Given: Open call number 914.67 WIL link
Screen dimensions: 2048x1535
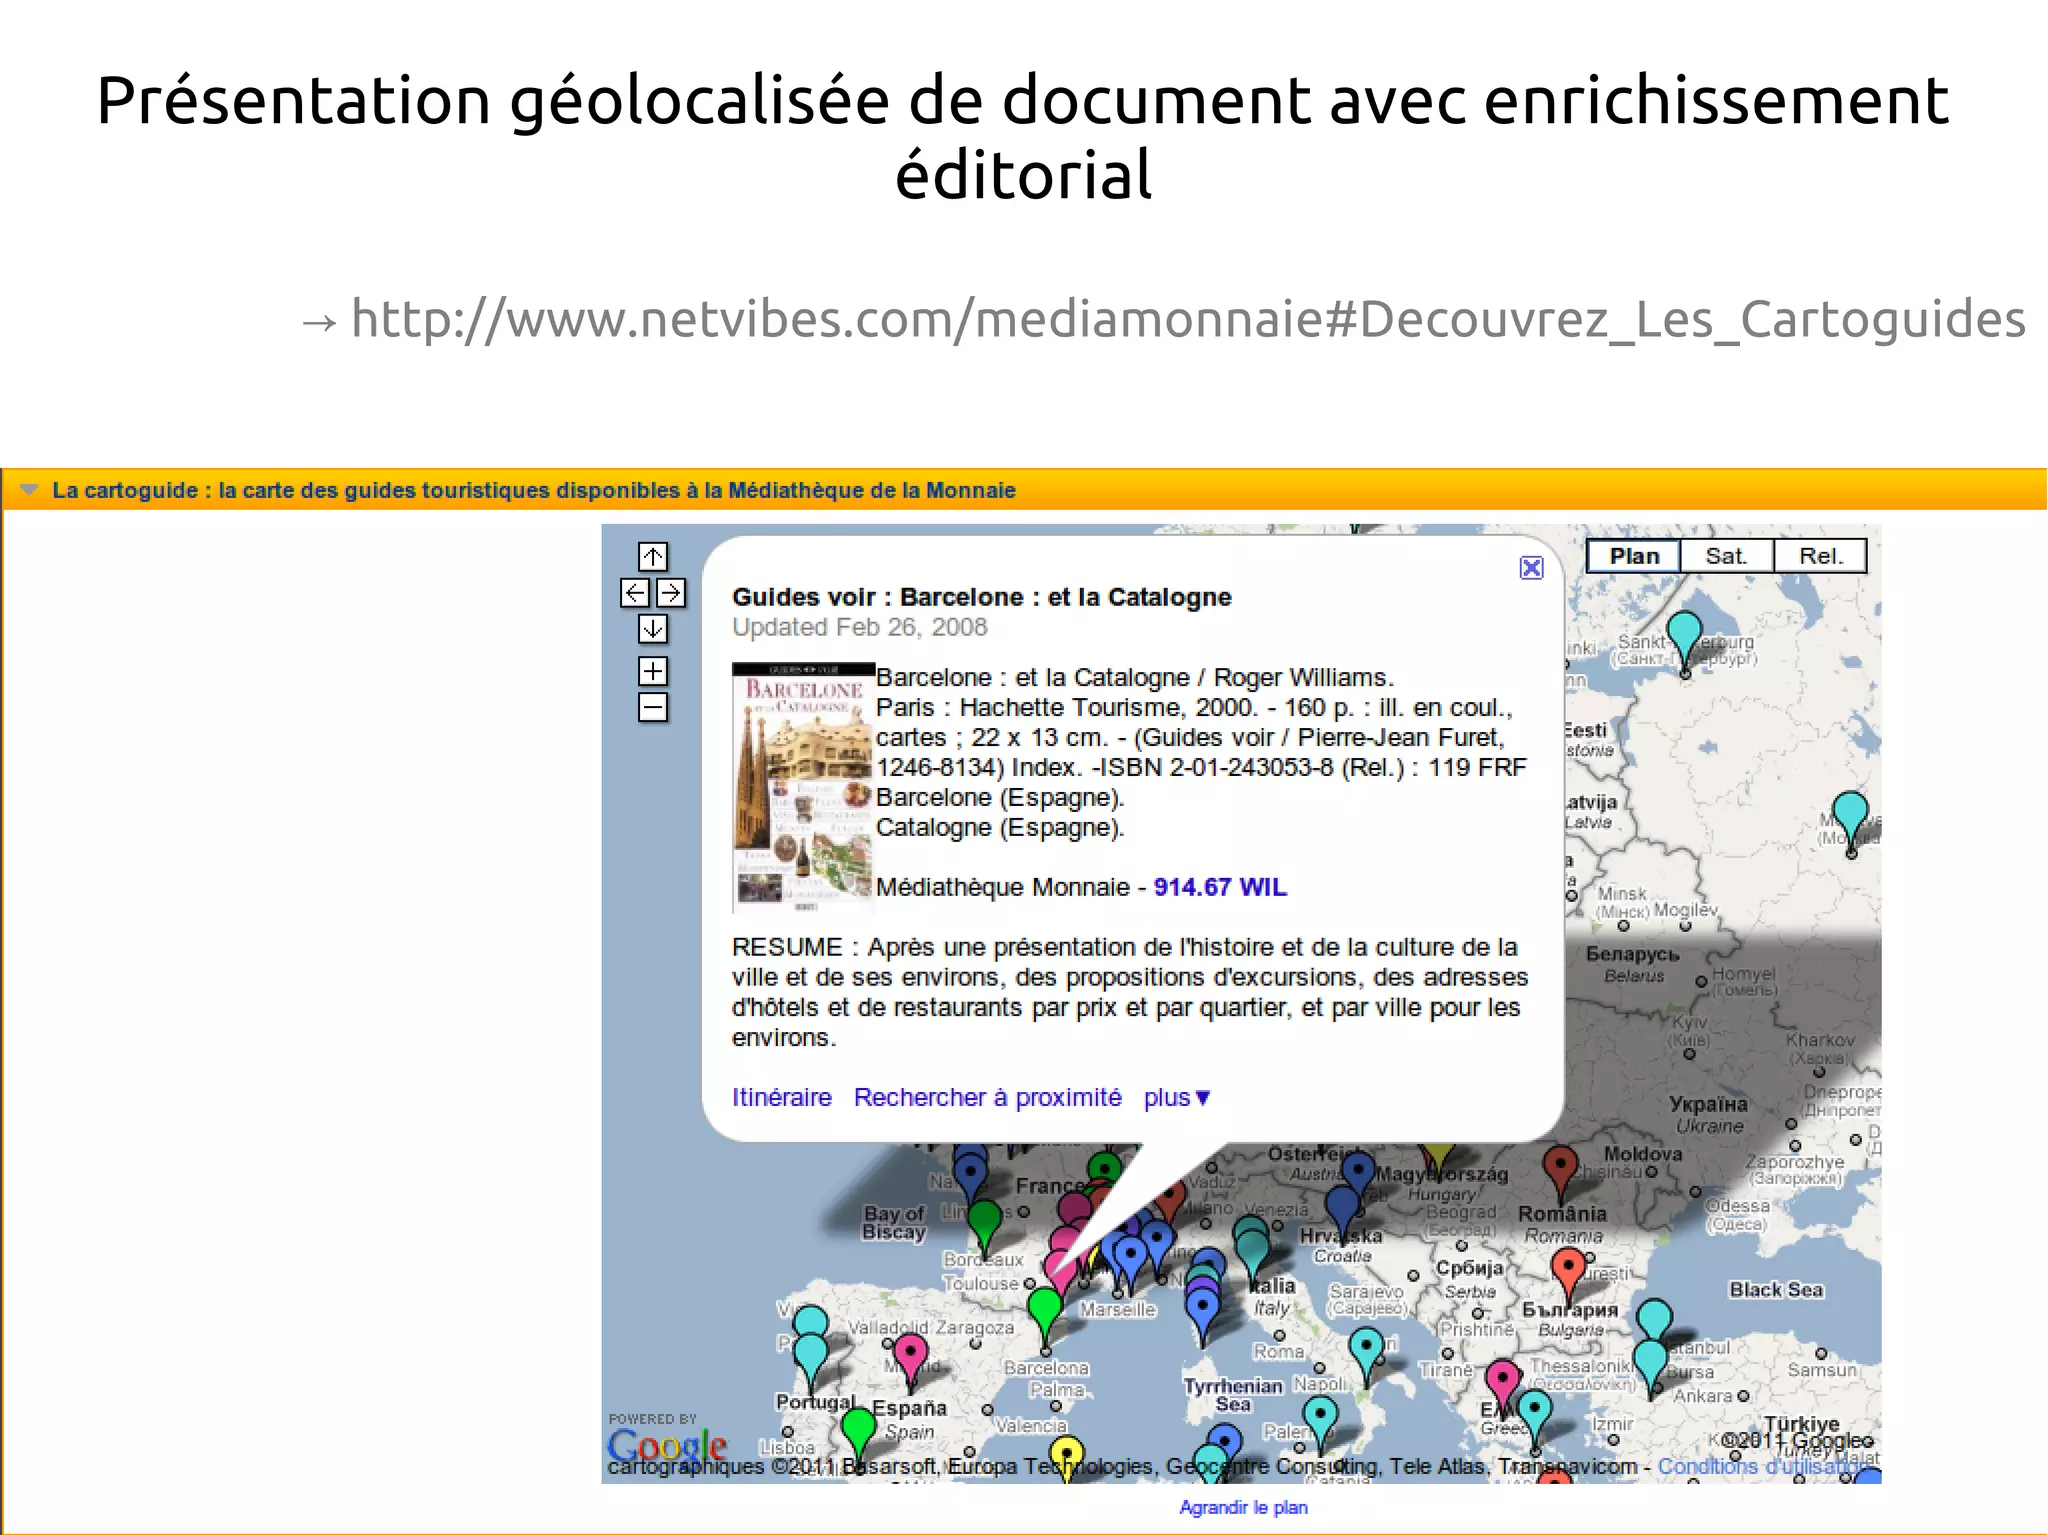Looking at the screenshot, I should click(1220, 887).
